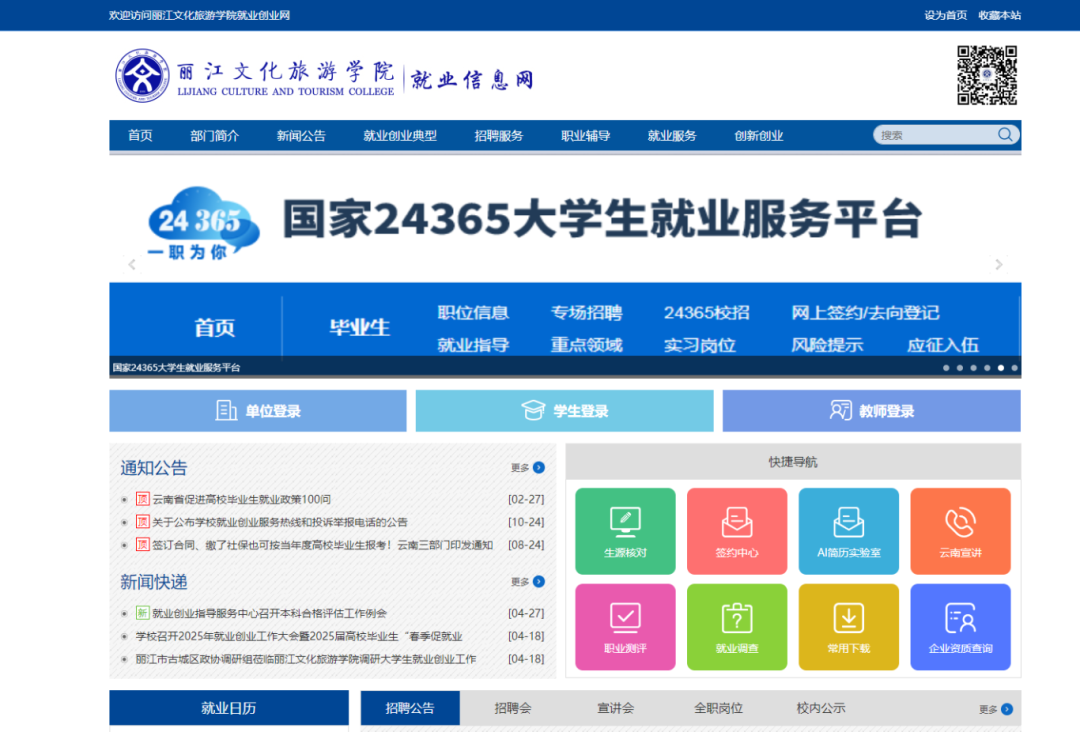Go to previous banner slide arrow
The width and height of the screenshot is (1080, 732).
(132, 264)
